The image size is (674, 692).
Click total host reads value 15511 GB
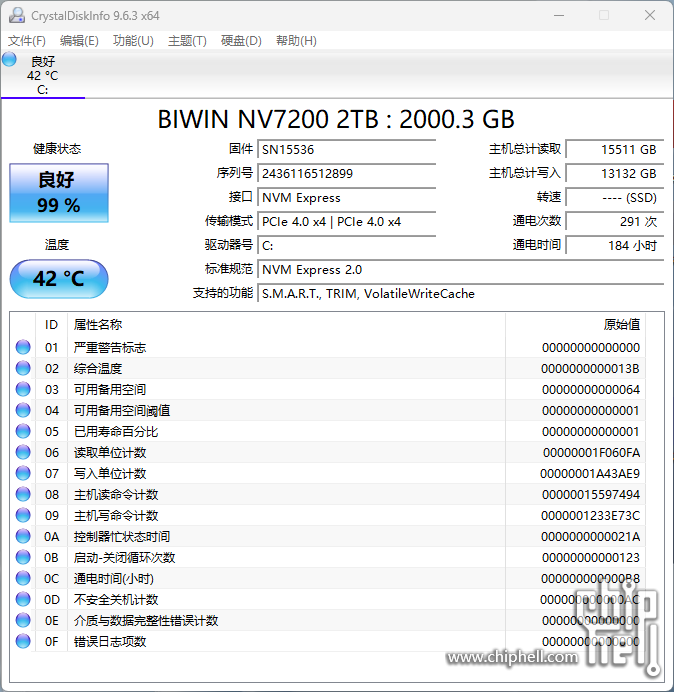click(615, 150)
